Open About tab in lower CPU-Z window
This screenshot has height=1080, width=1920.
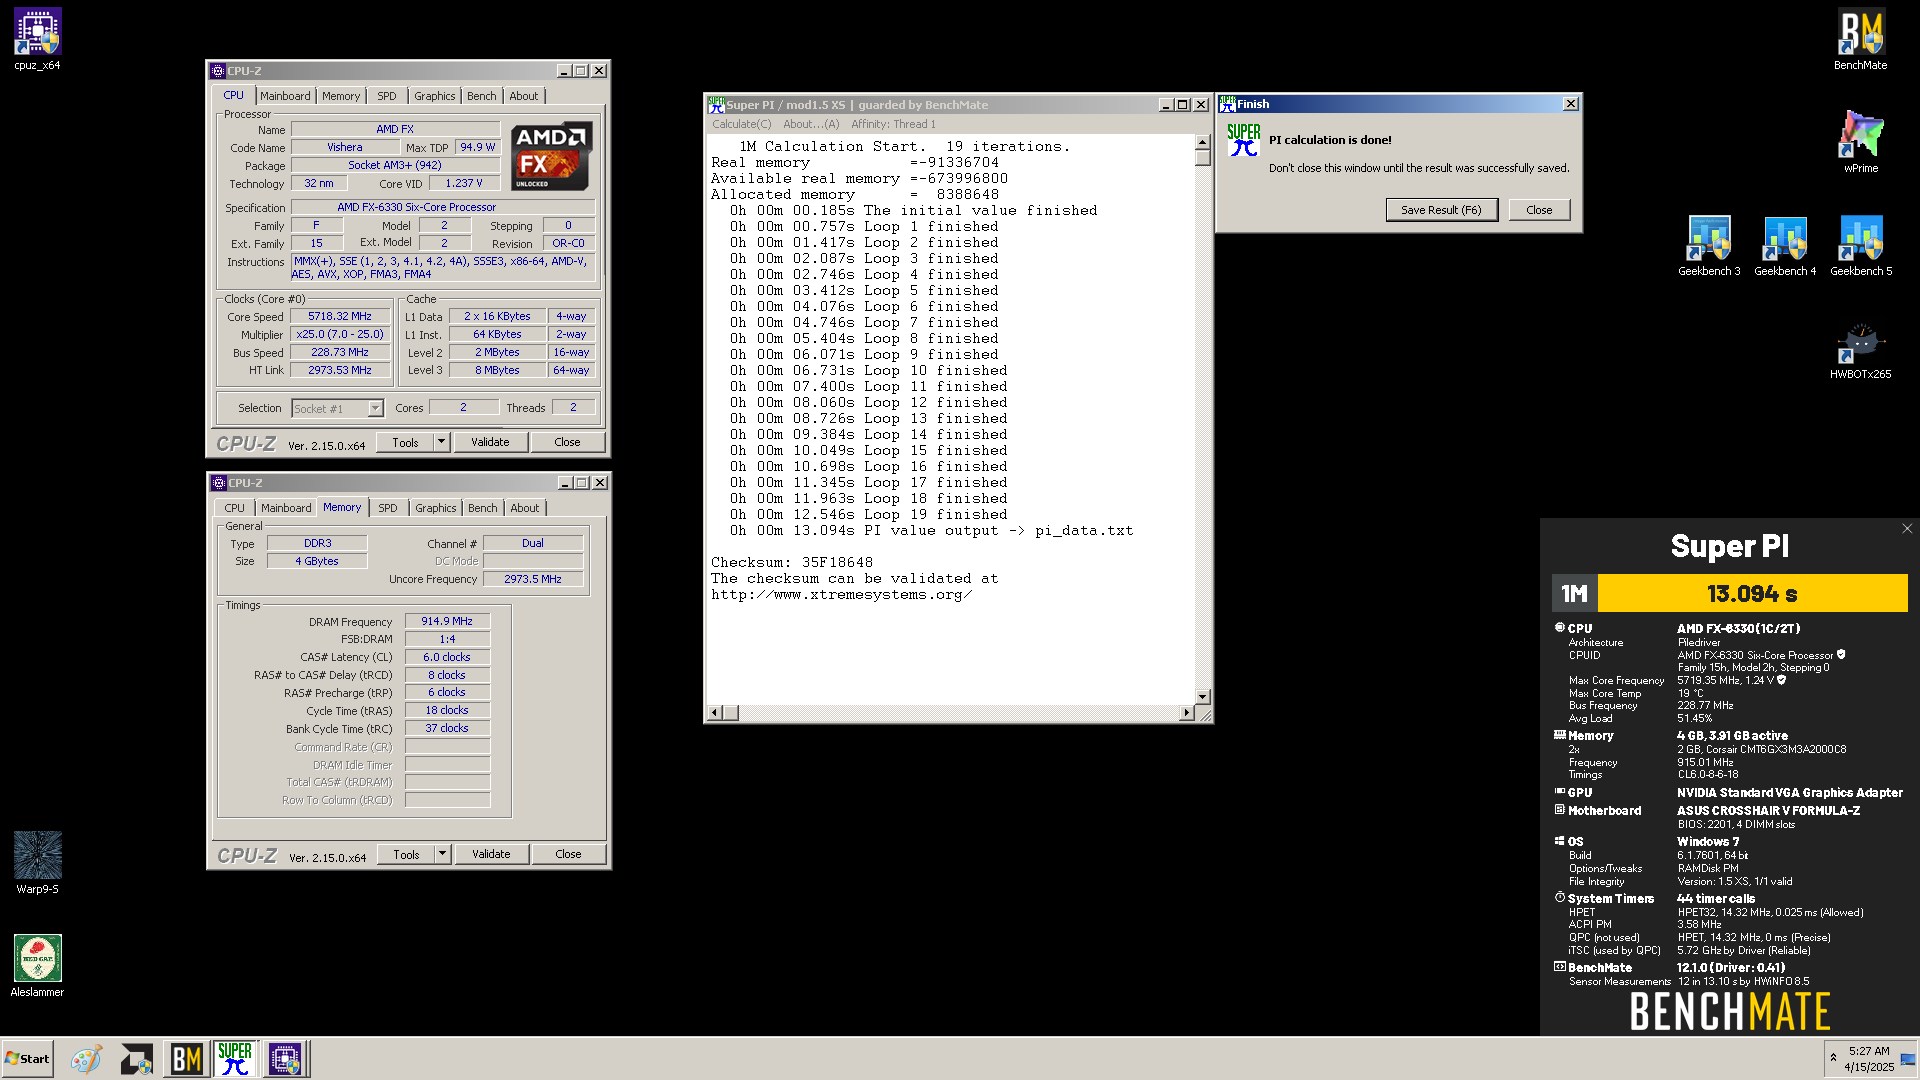click(x=525, y=508)
